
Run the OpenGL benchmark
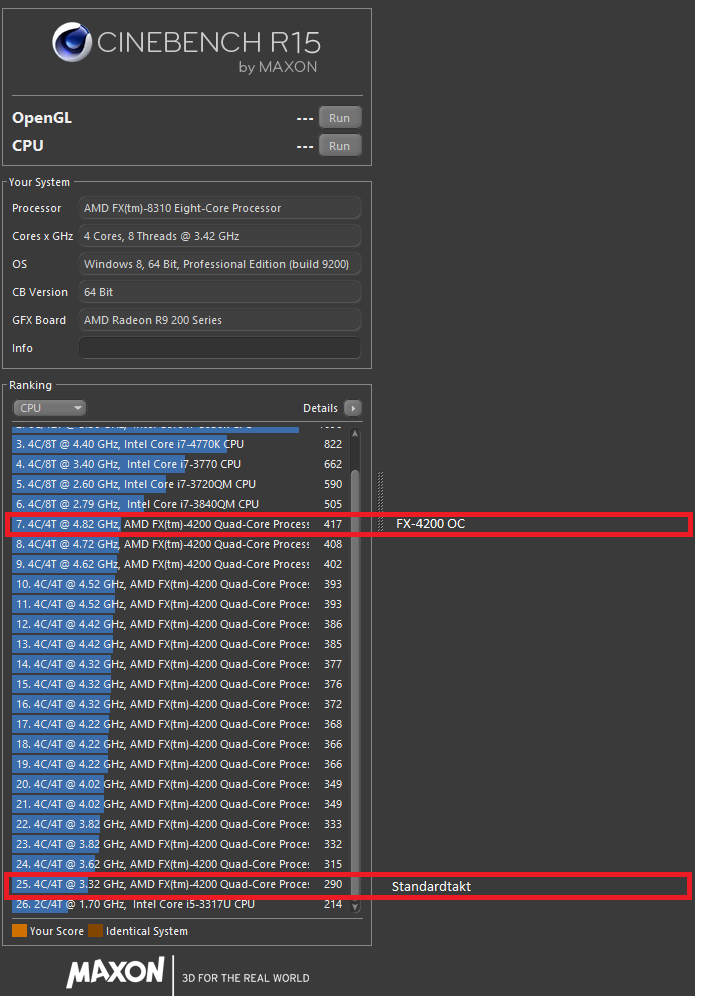click(339, 118)
